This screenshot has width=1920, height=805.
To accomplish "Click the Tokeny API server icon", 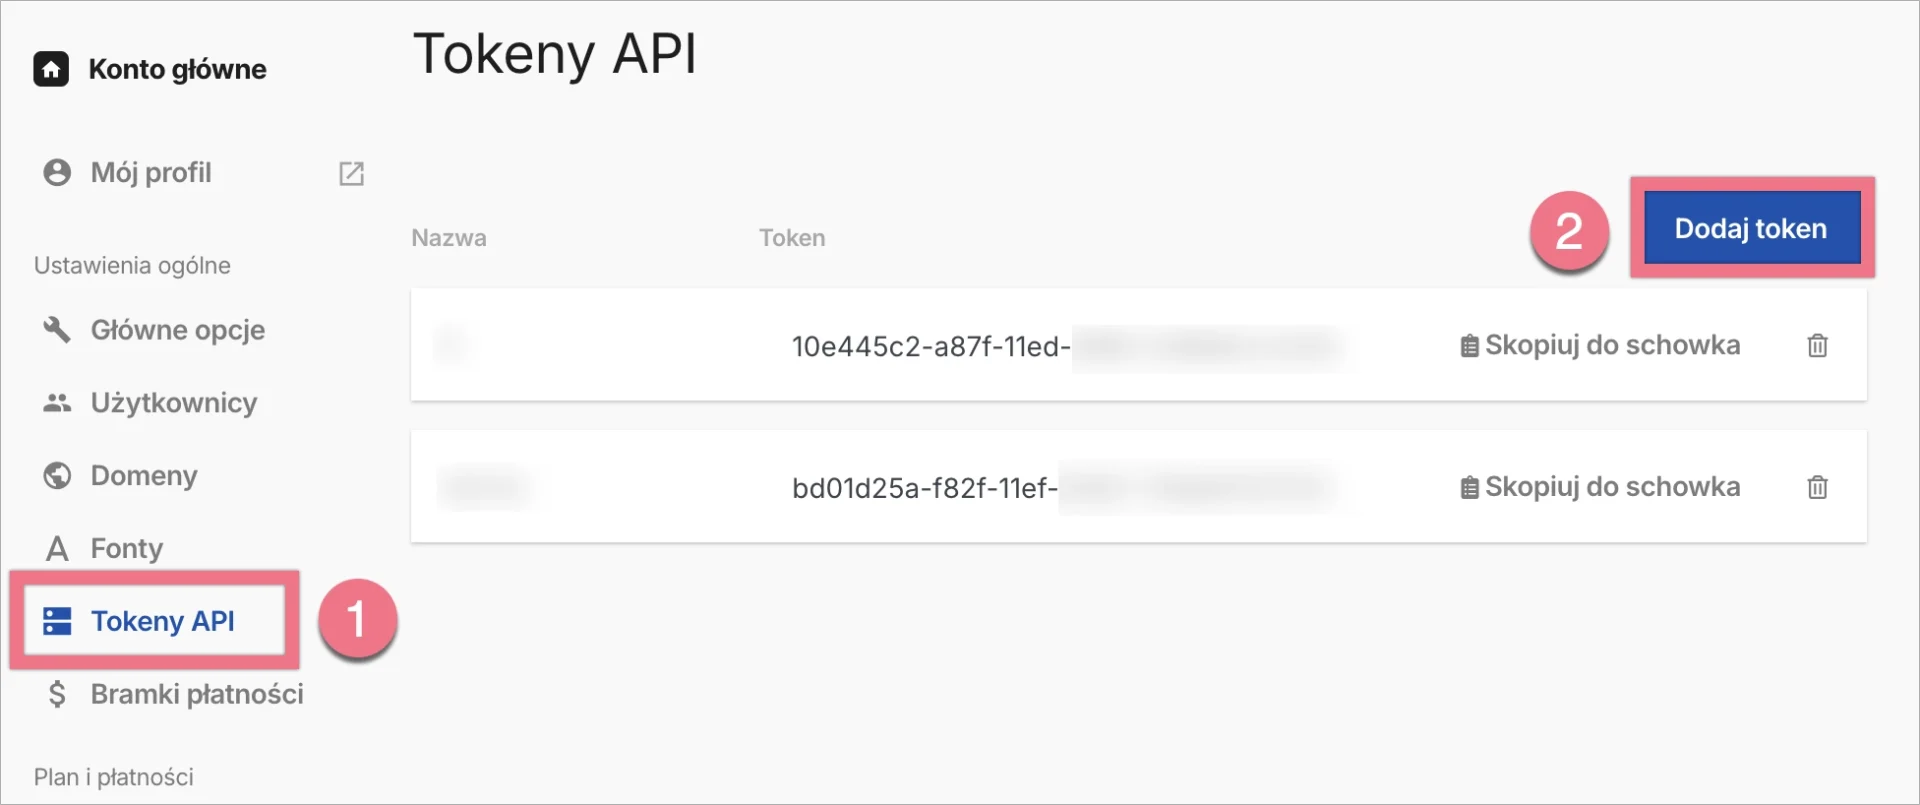I will pyautogui.click(x=57, y=621).
